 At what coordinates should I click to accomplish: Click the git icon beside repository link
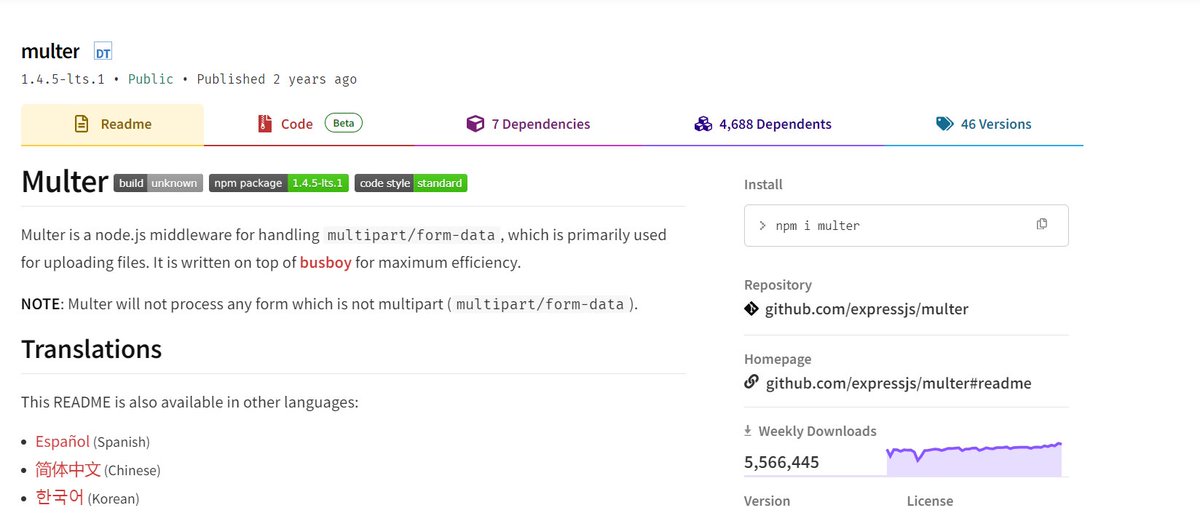point(752,309)
